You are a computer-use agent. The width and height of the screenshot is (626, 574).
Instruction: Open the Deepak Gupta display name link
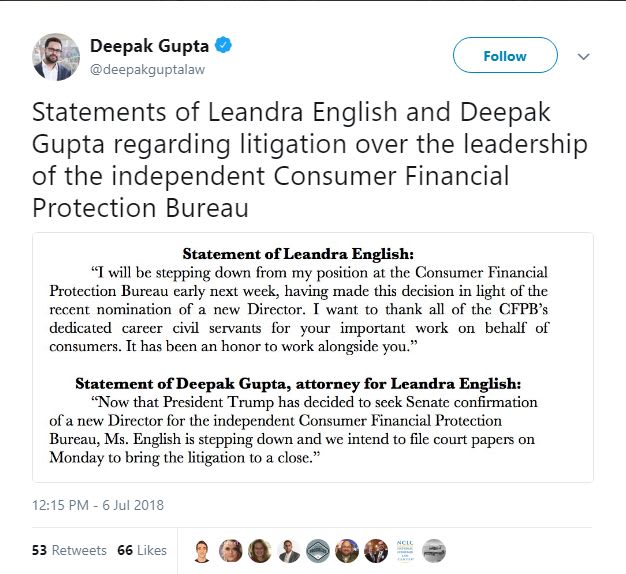[x=149, y=45]
